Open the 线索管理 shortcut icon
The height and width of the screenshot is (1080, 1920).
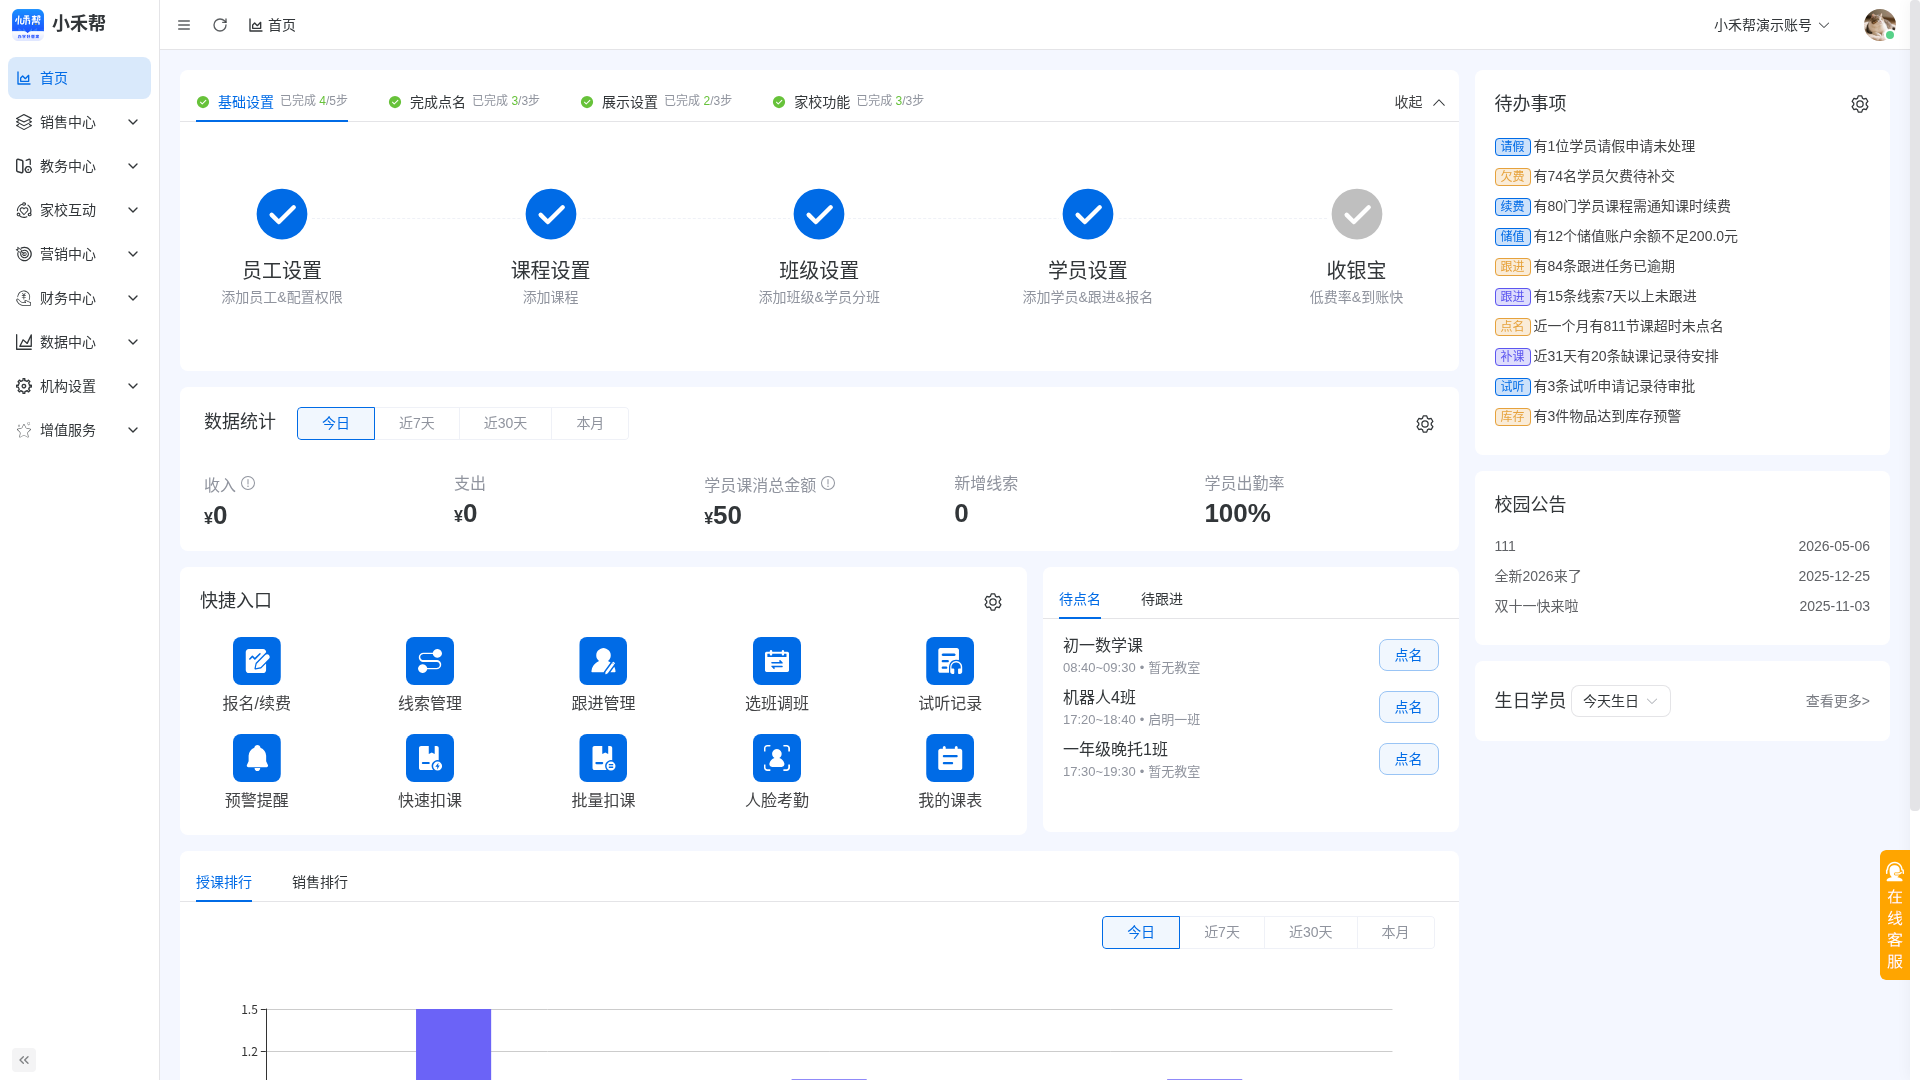point(430,661)
